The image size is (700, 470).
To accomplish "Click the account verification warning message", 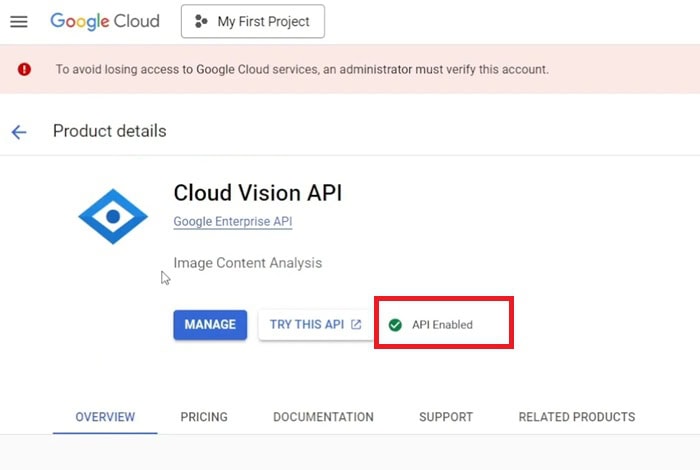I will [x=302, y=70].
